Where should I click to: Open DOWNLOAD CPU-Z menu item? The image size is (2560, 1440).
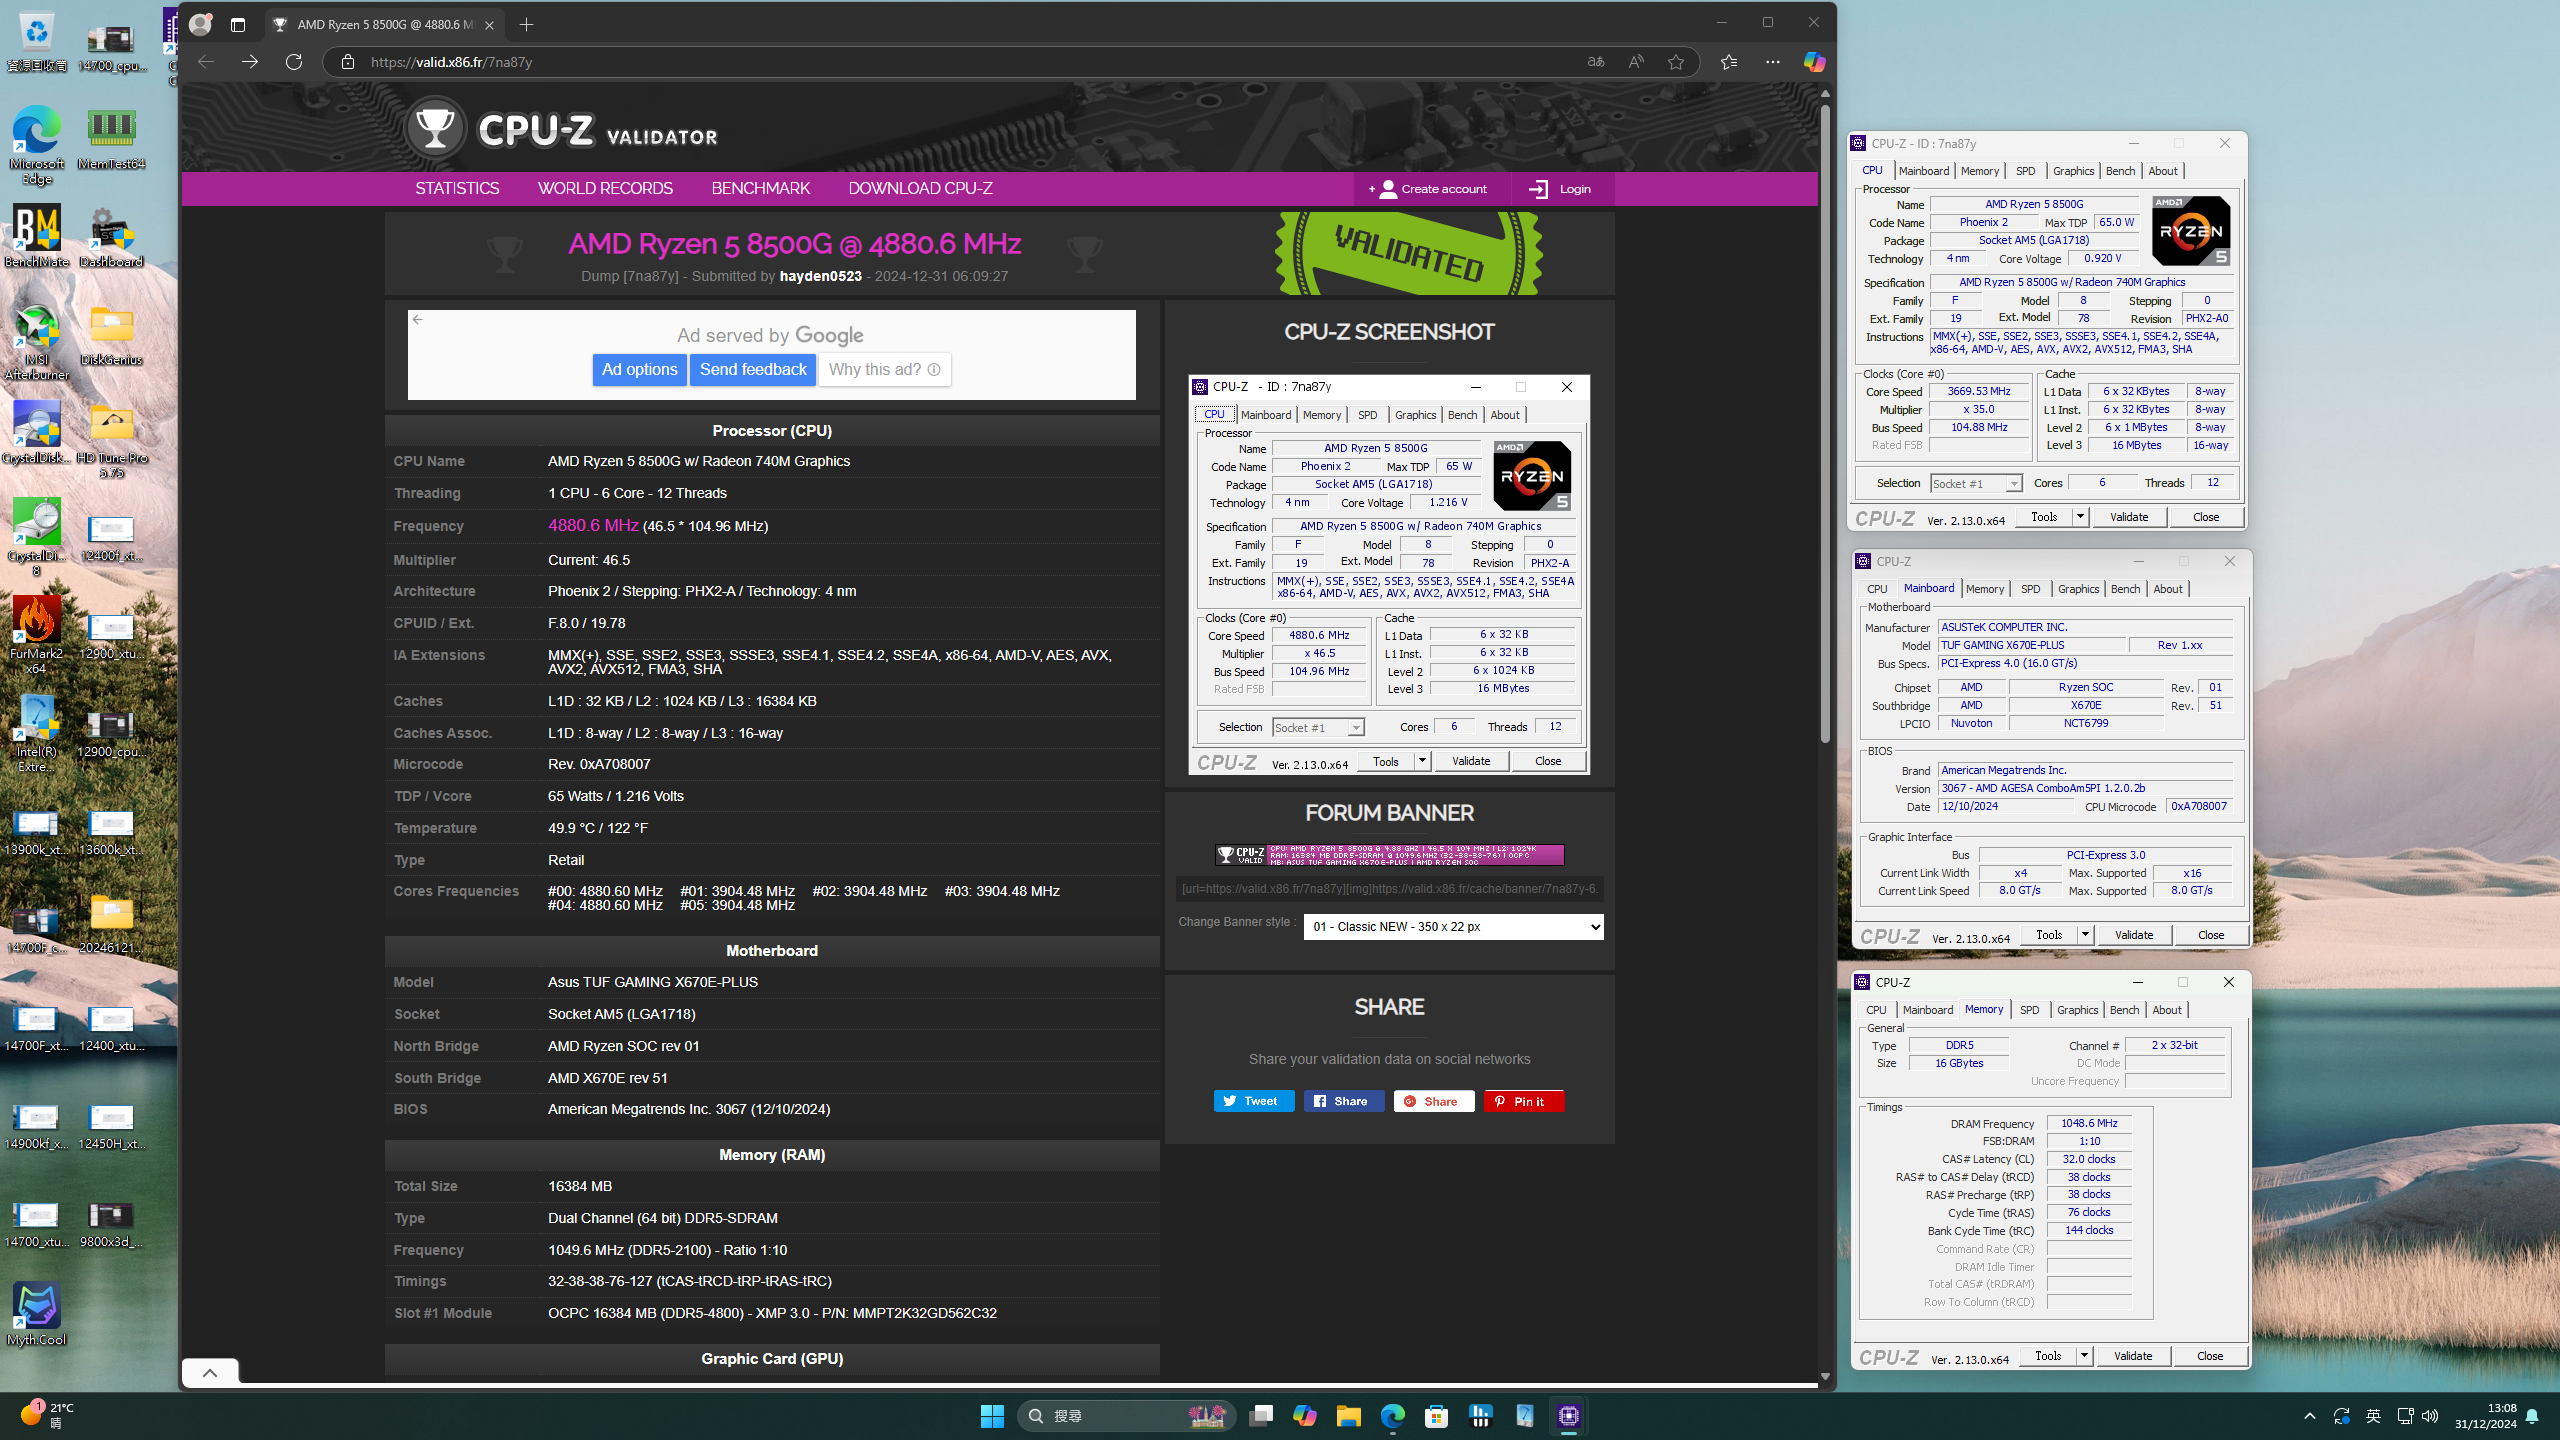920,189
